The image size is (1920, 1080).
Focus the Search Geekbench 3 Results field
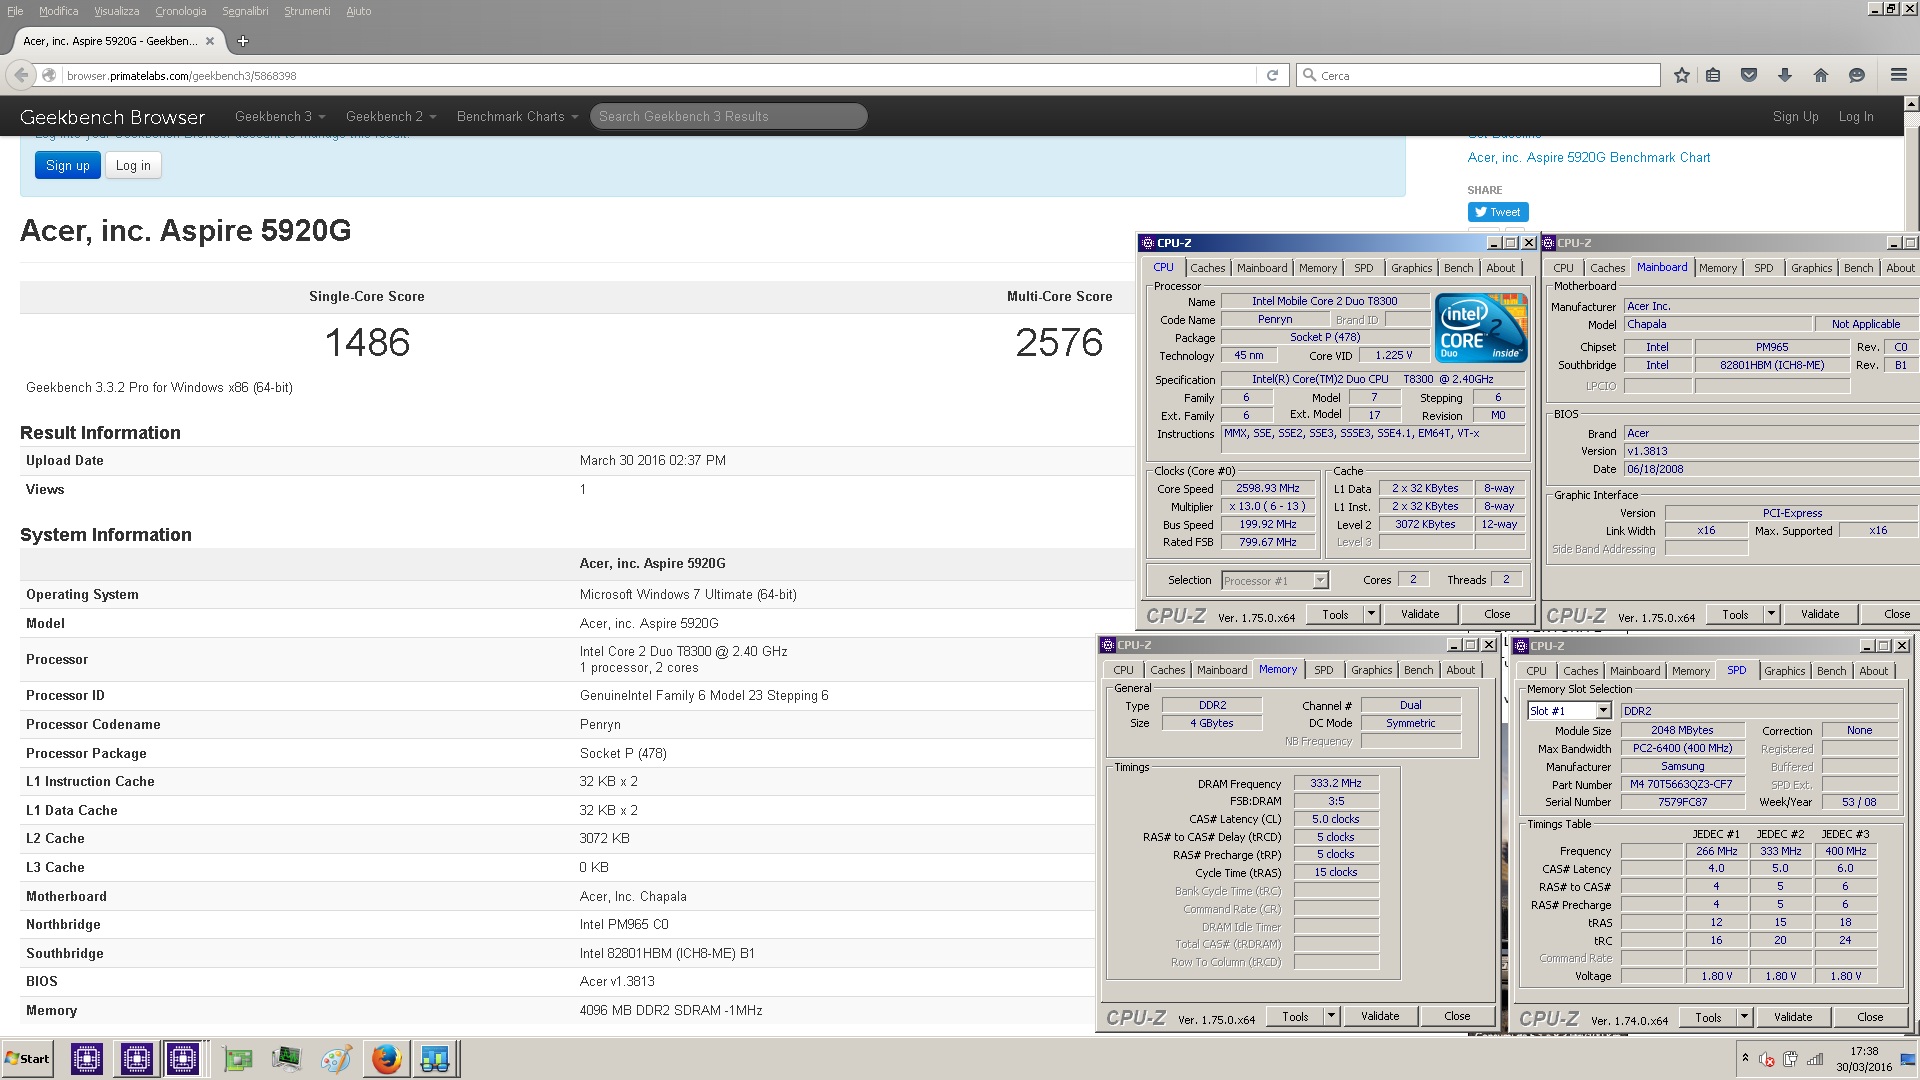click(728, 117)
